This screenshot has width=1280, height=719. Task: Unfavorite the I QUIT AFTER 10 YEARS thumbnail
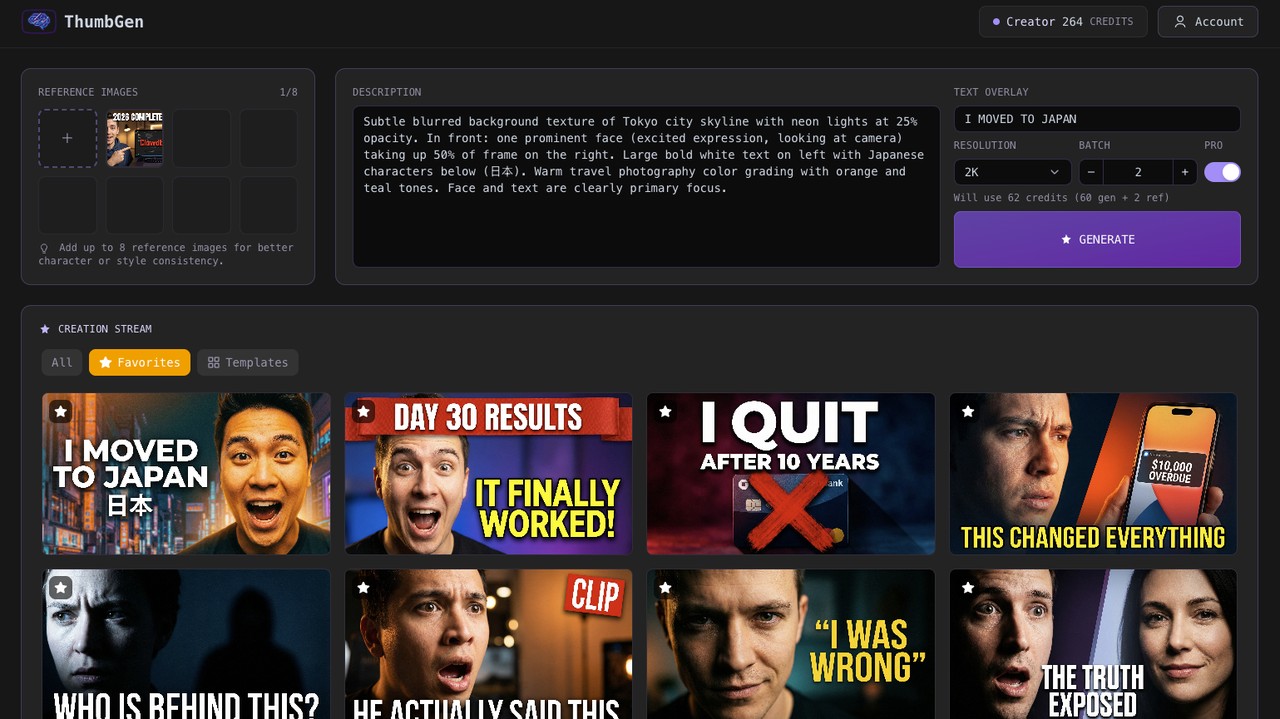point(665,411)
